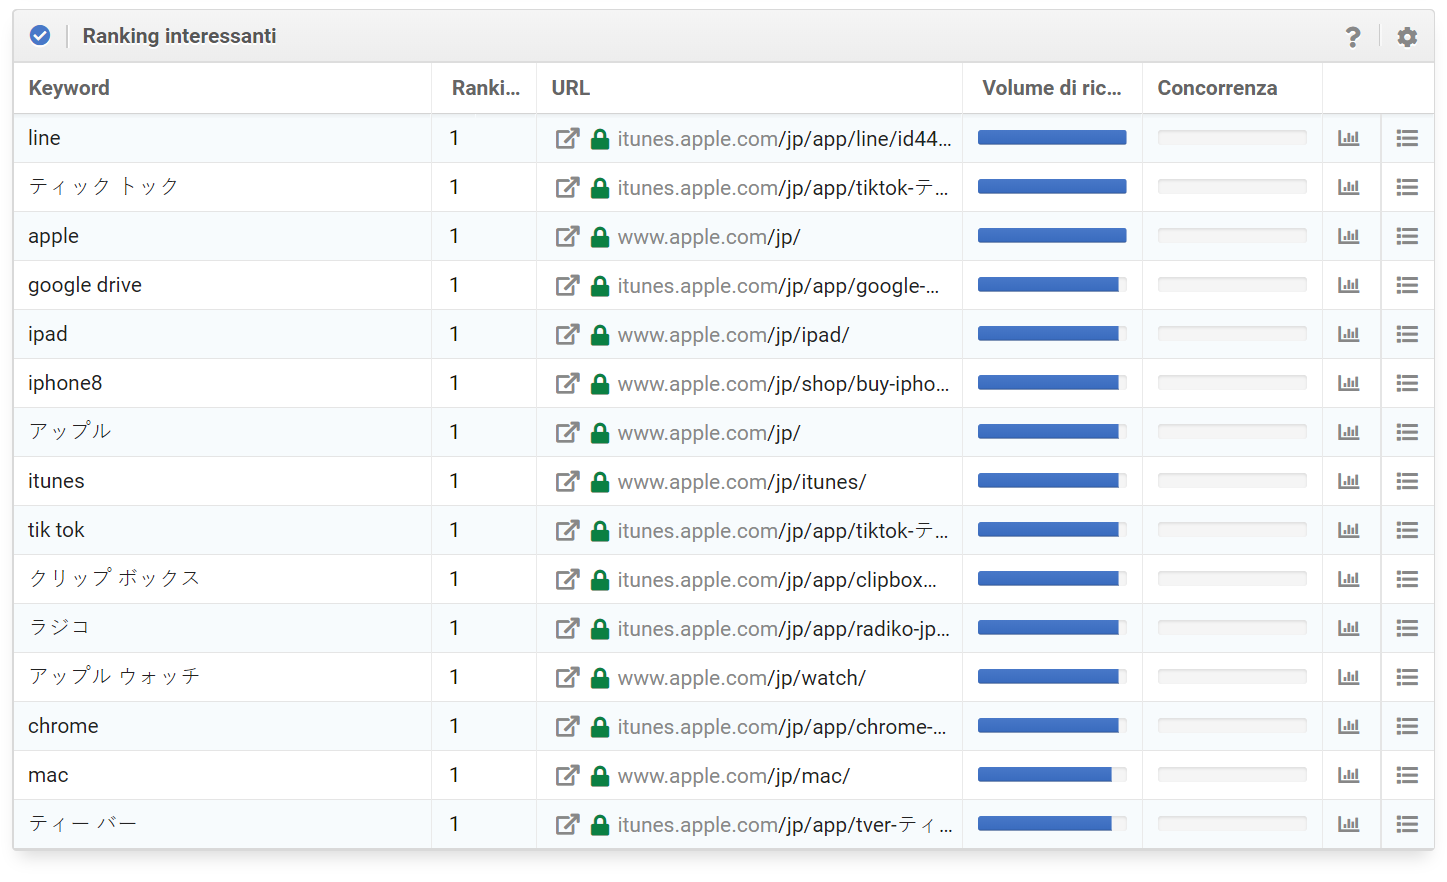The width and height of the screenshot is (1447, 882).
Task: Open the external link icon for ipad
Action: click(567, 335)
